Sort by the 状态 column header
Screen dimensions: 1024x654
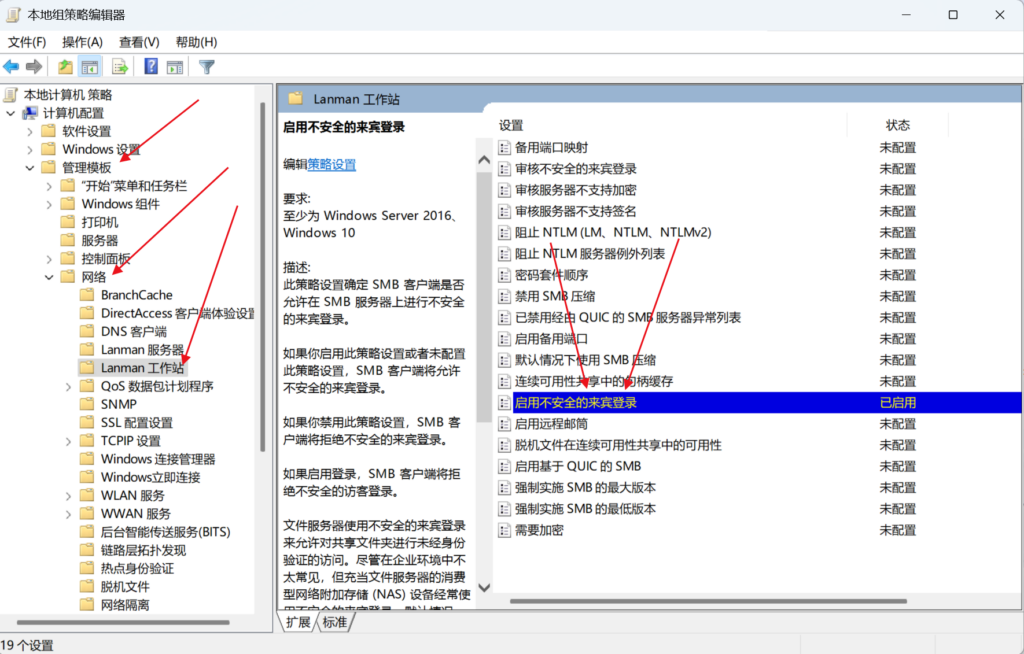[x=897, y=125]
